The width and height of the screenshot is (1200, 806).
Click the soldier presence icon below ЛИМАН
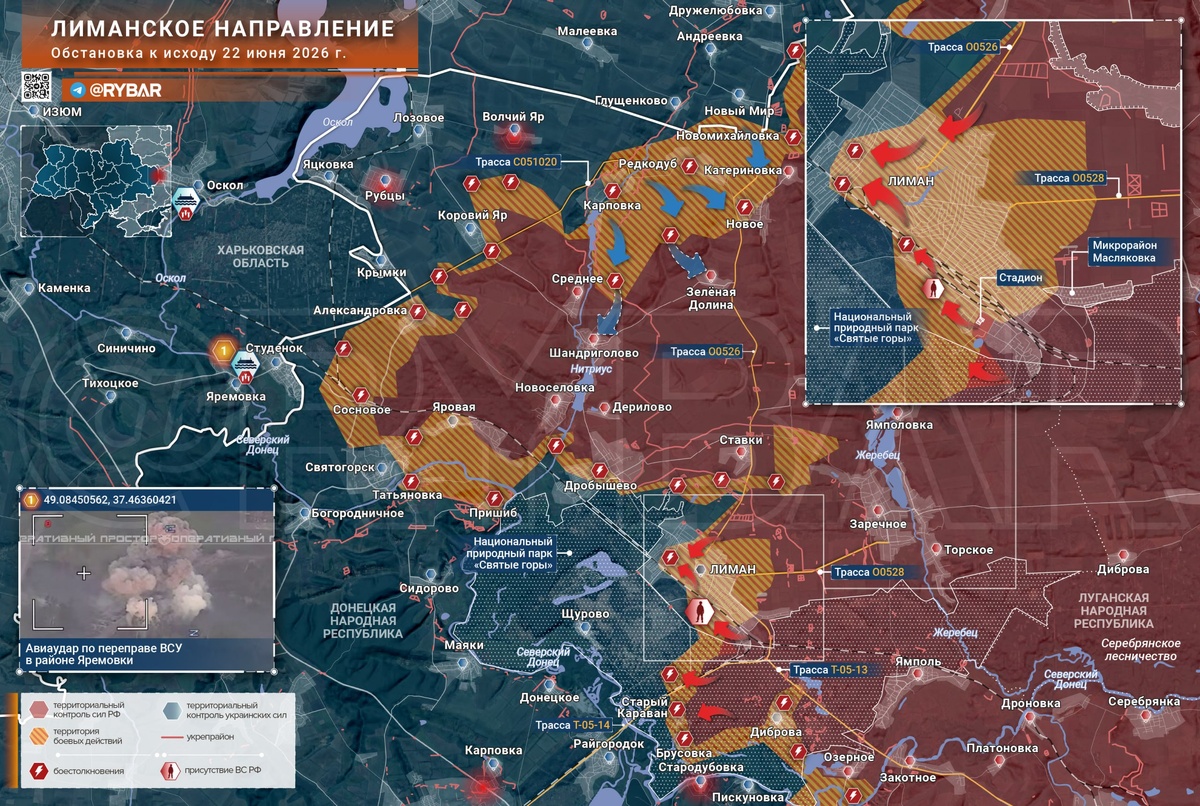(x=700, y=612)
